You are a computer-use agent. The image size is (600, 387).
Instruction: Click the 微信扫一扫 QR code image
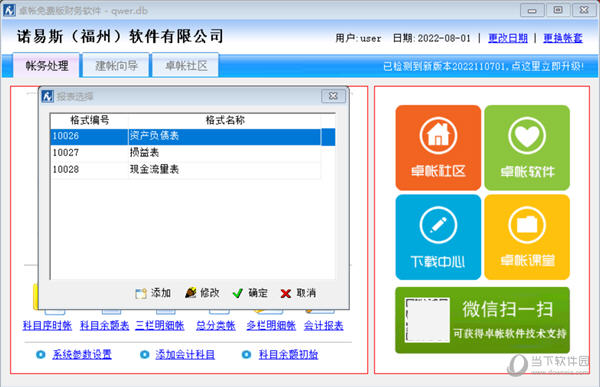pos(427,320)
